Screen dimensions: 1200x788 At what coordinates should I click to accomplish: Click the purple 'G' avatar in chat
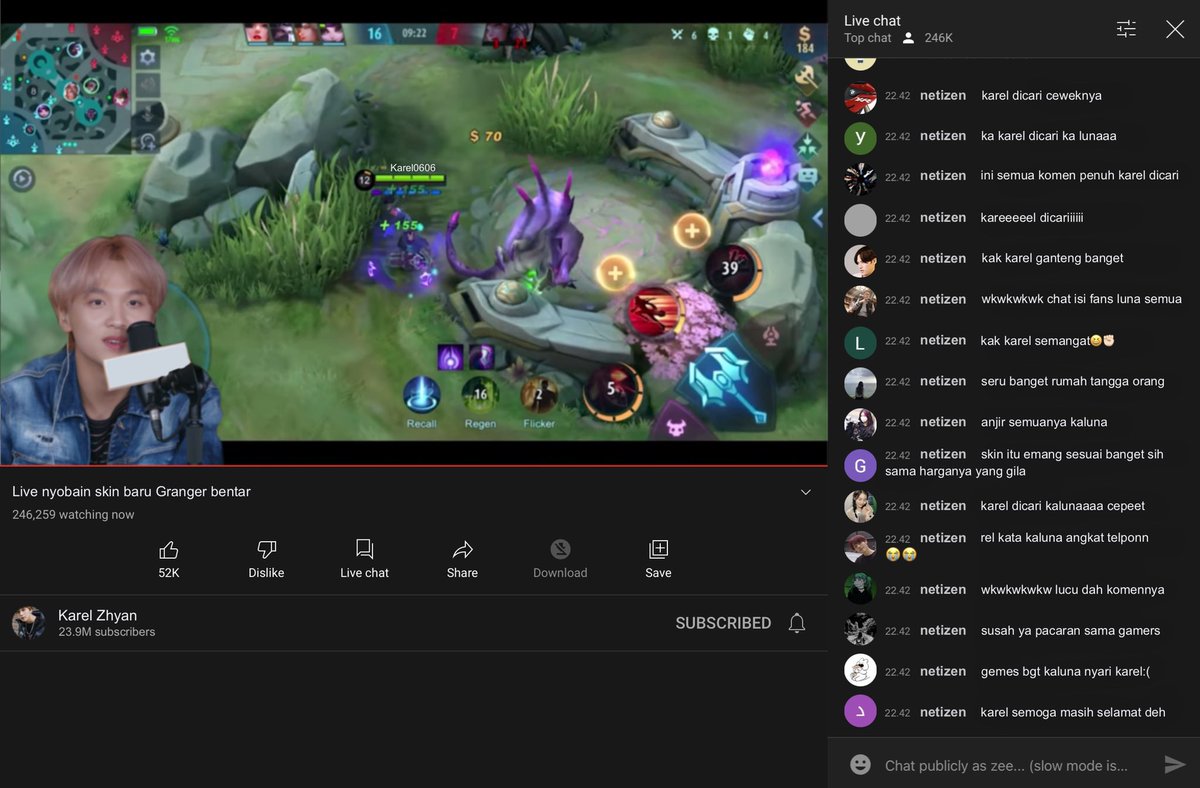pyautogui.click(x=860, y=465)
